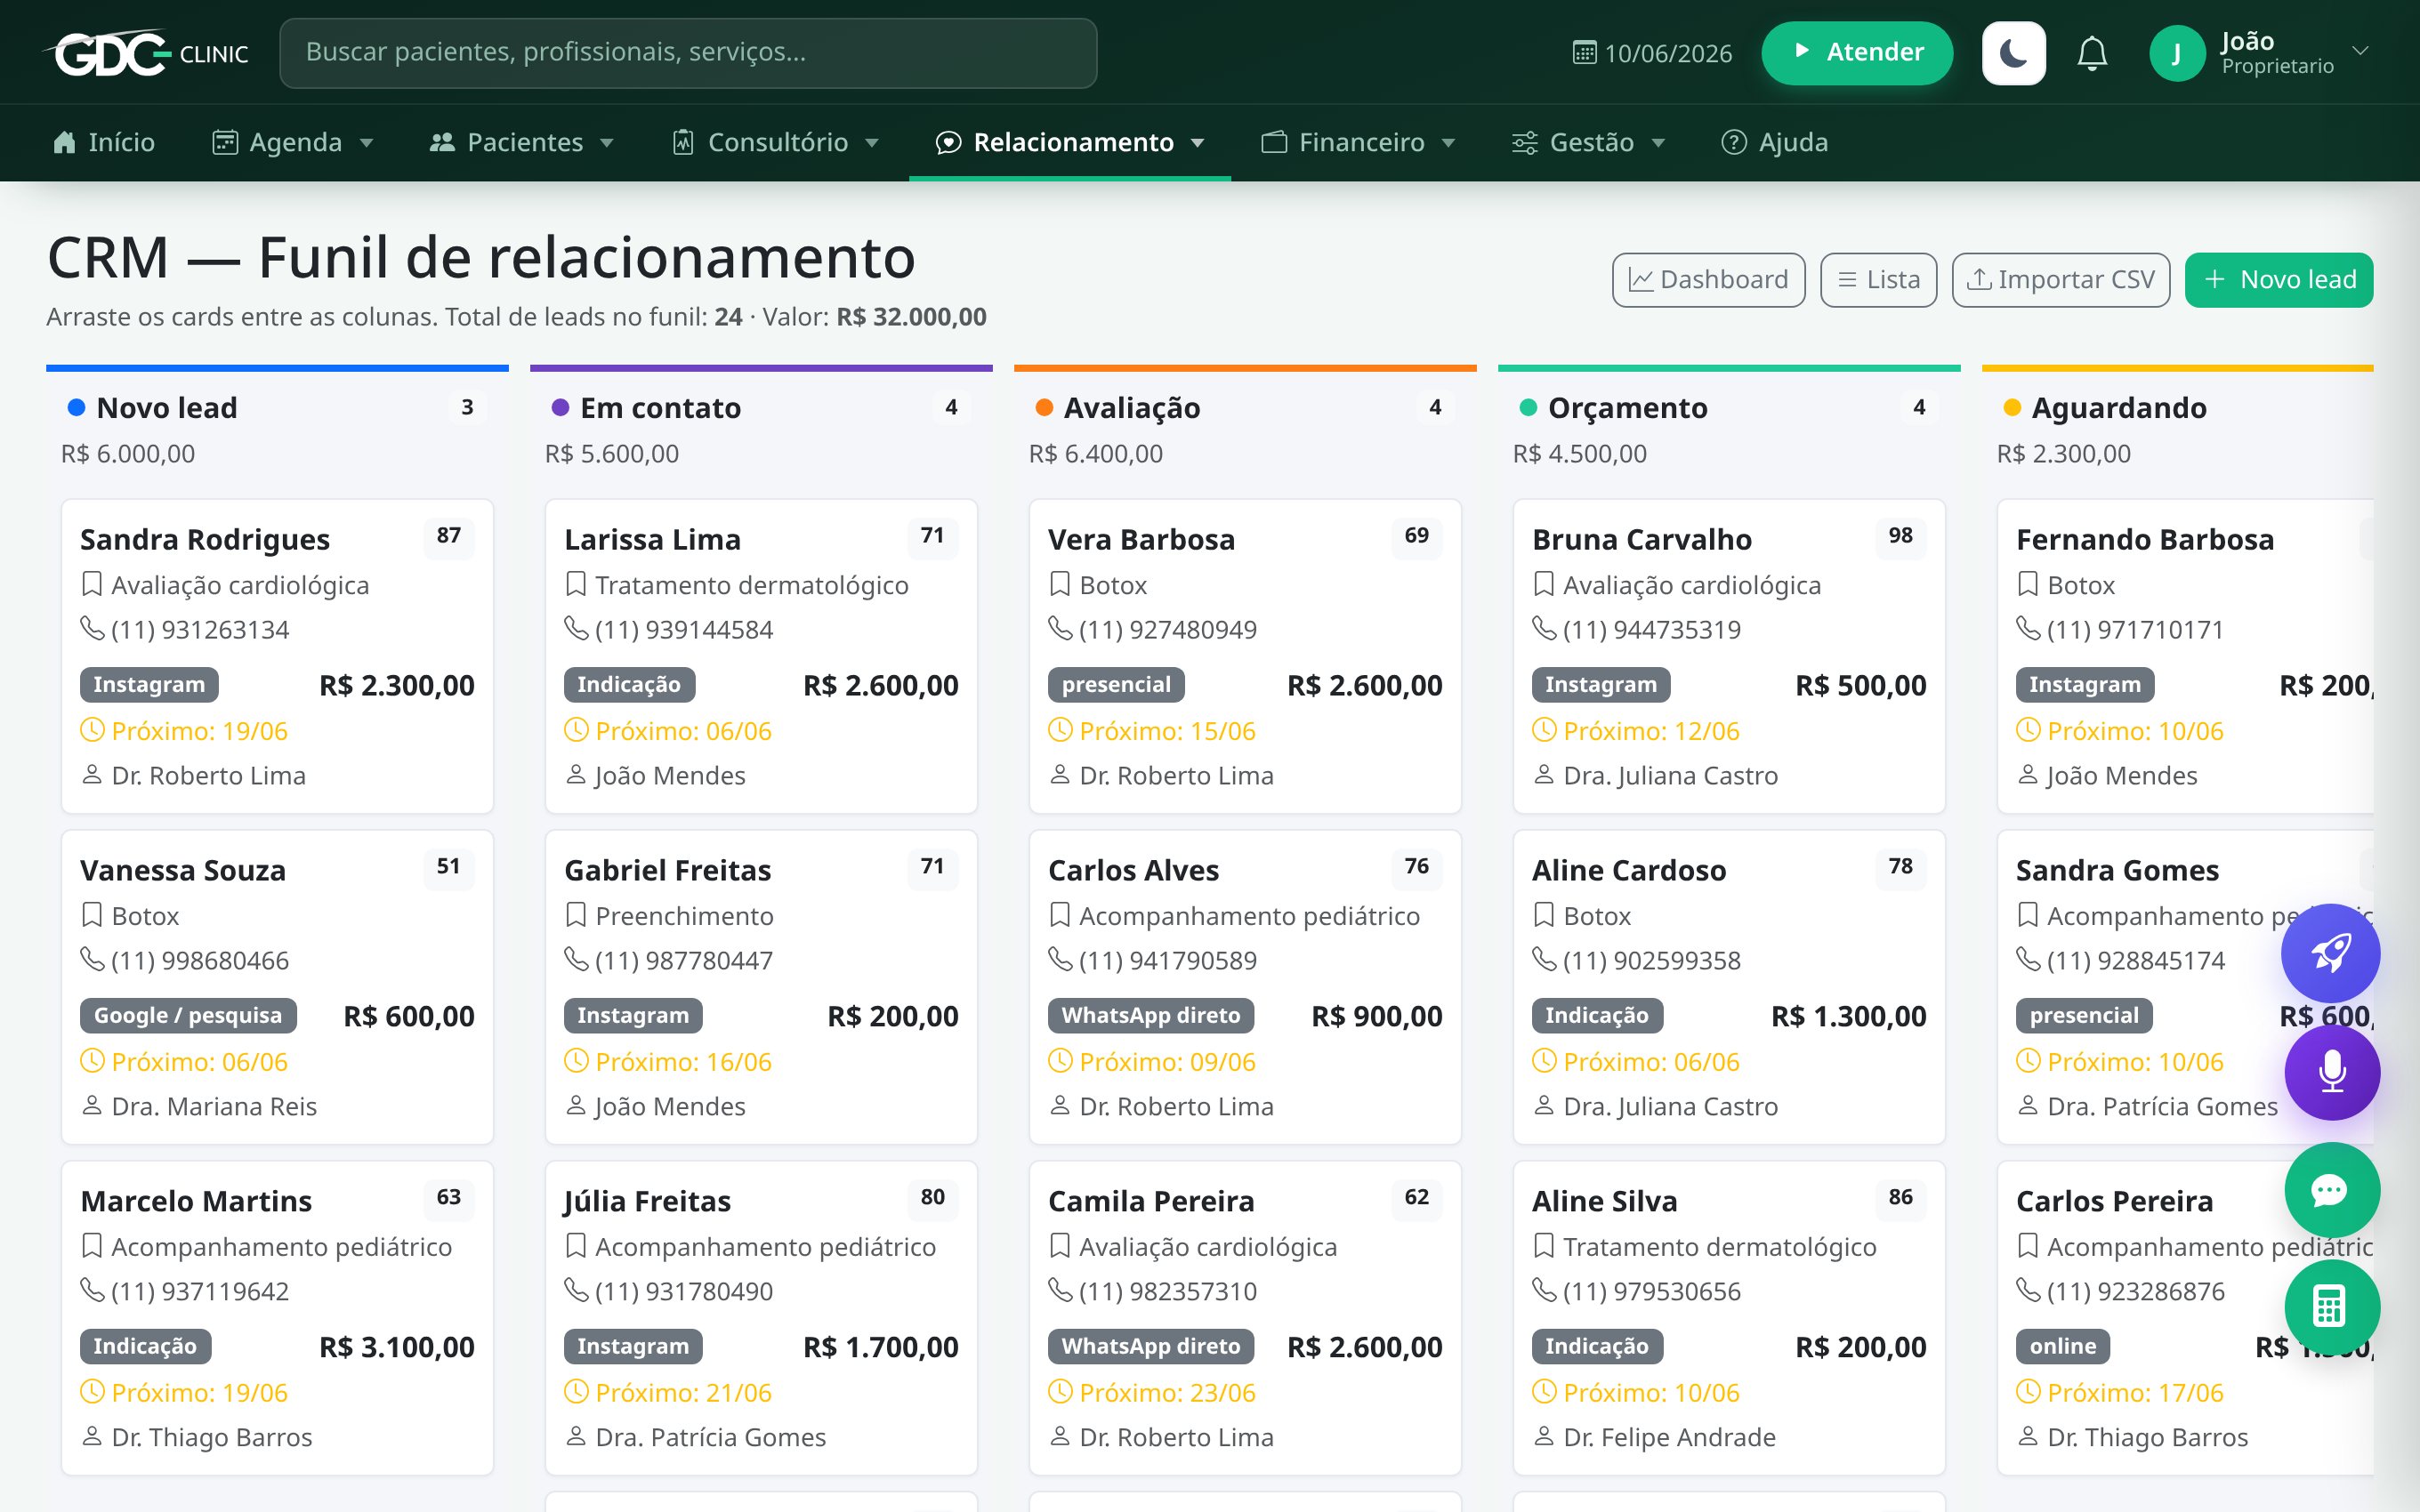
Task: Click the Em contato column header
Action: (x=660, y=408)
